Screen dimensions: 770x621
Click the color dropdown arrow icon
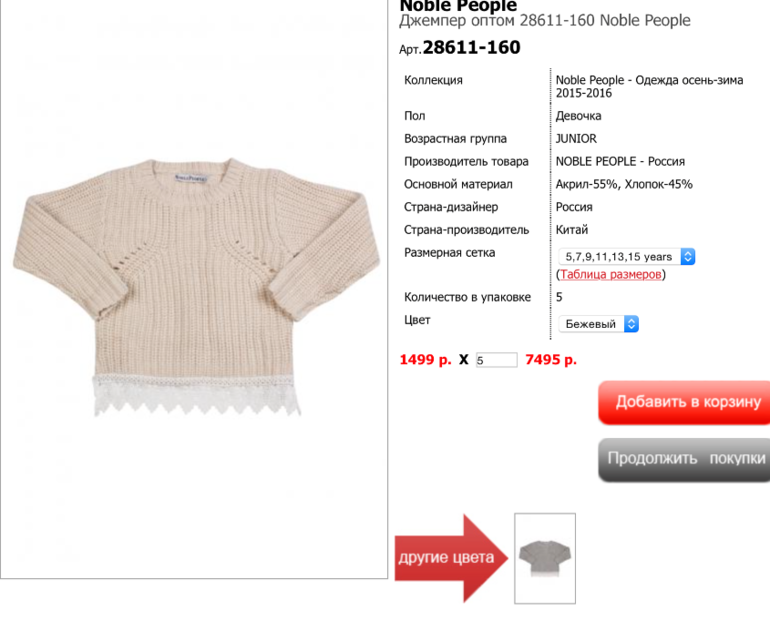[x=632, y=324]
